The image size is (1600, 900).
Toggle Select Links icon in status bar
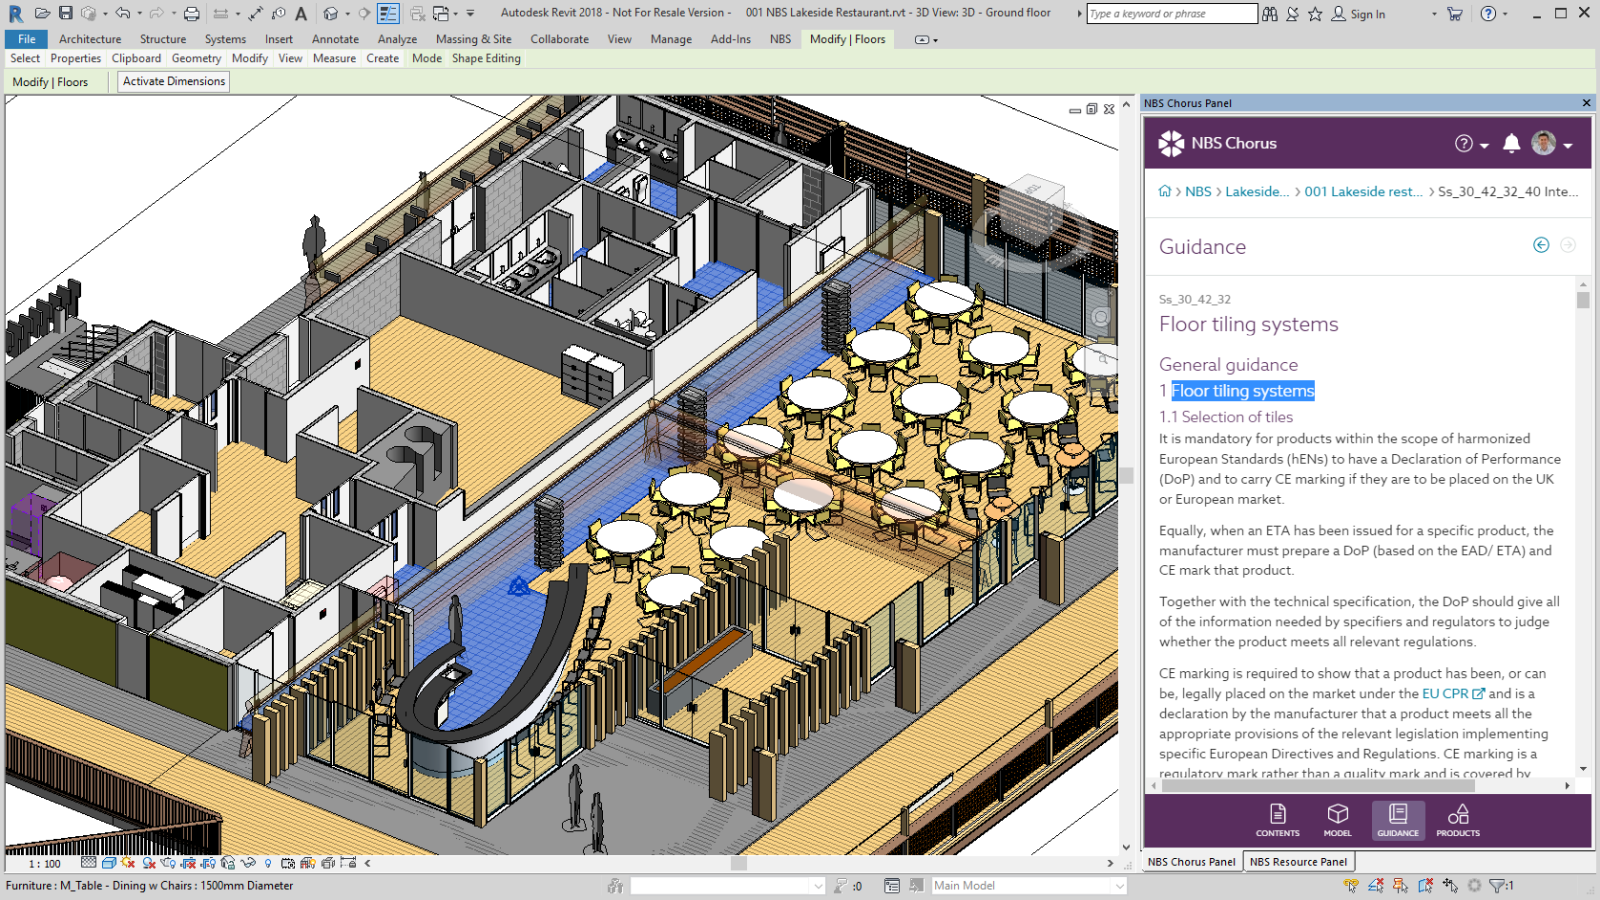coord(1351,885)
